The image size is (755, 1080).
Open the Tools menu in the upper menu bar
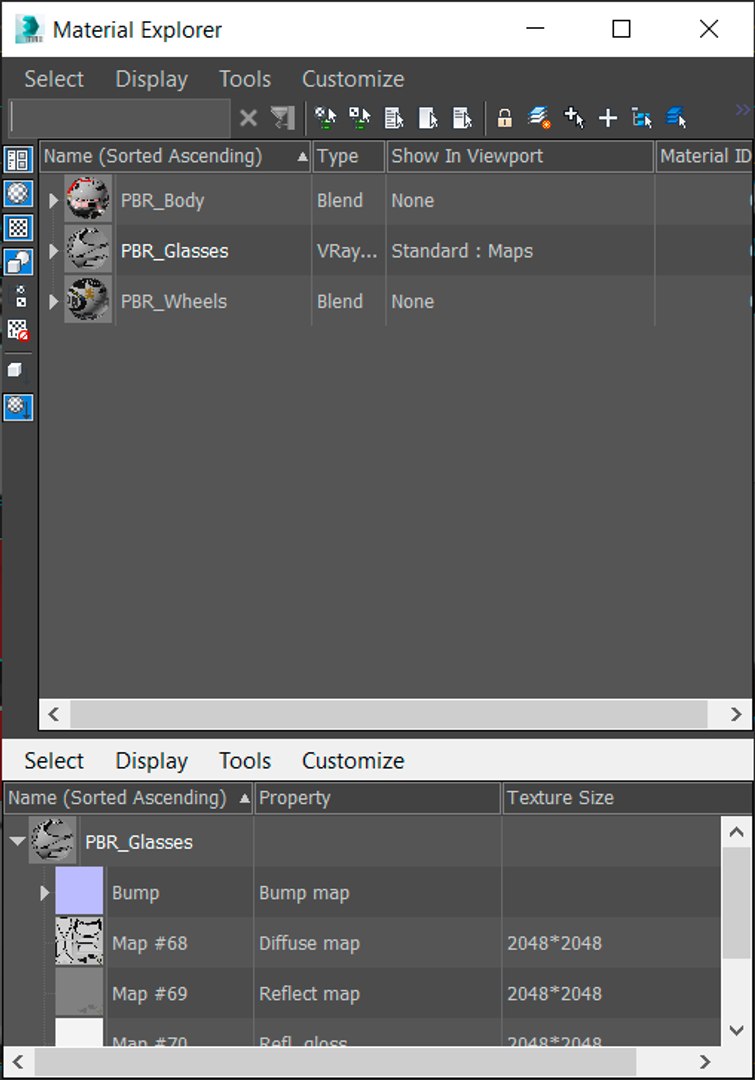[245, 79]
